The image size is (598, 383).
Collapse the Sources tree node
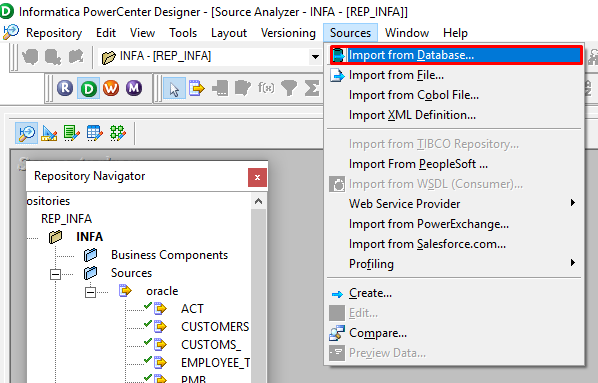point(56,274)
